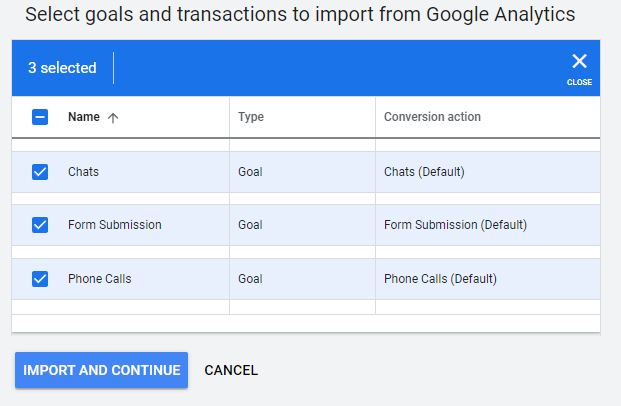Click the X close icon
The height and width of the screenshot is (406, 621).
(579, 61)
